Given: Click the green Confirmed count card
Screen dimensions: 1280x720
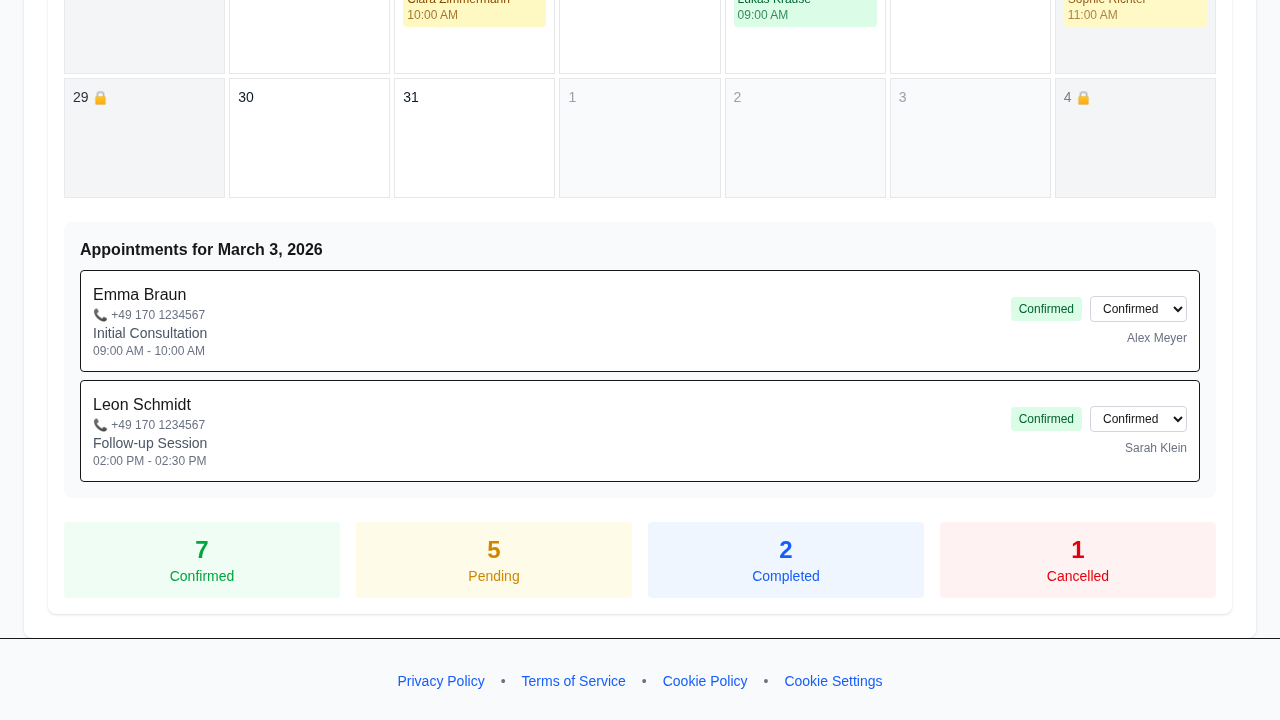Looking at the screenshot, I should coord(202,560).
